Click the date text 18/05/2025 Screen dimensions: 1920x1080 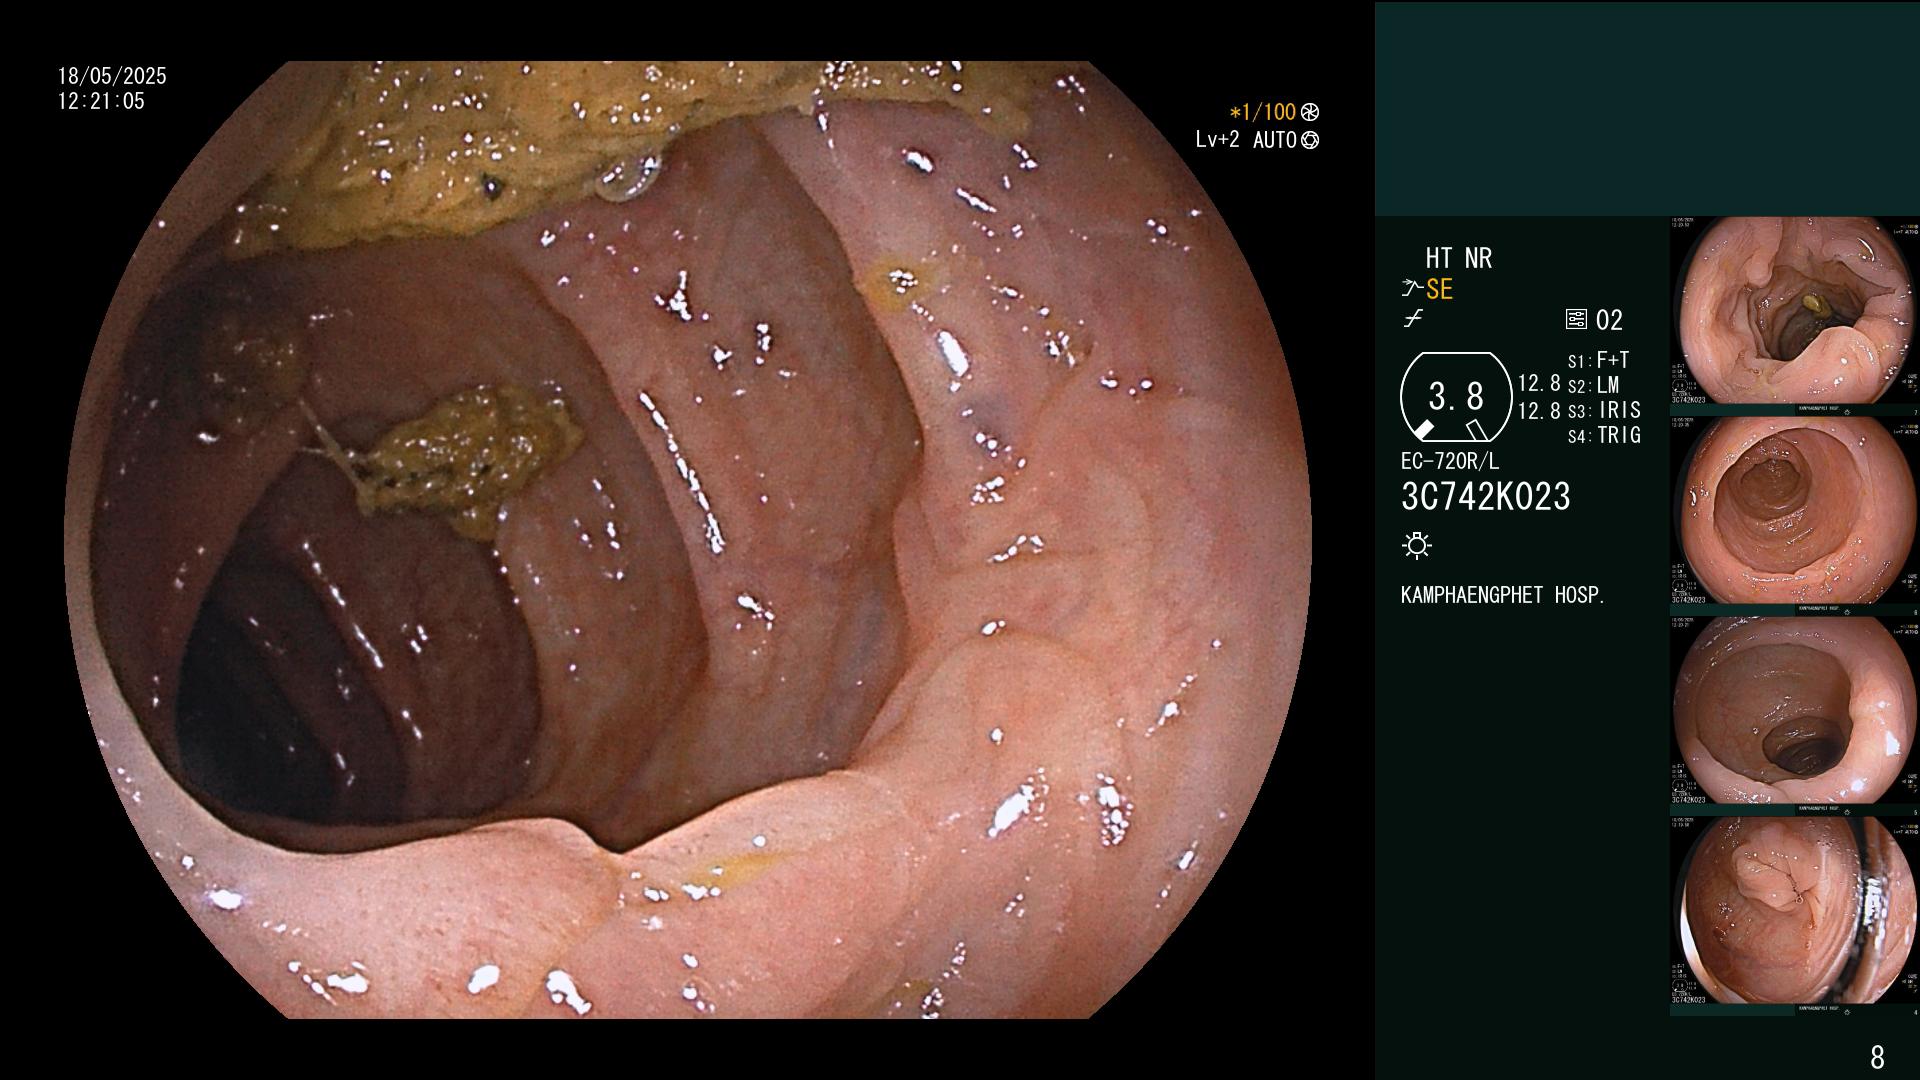pyautogui.click(x=112, y=76)
